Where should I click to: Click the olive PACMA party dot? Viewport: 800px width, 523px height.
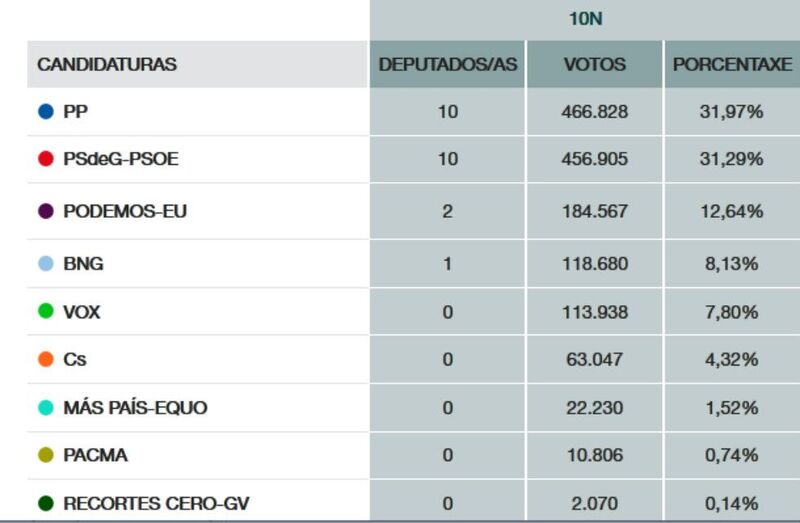click(x=45, y=456)
